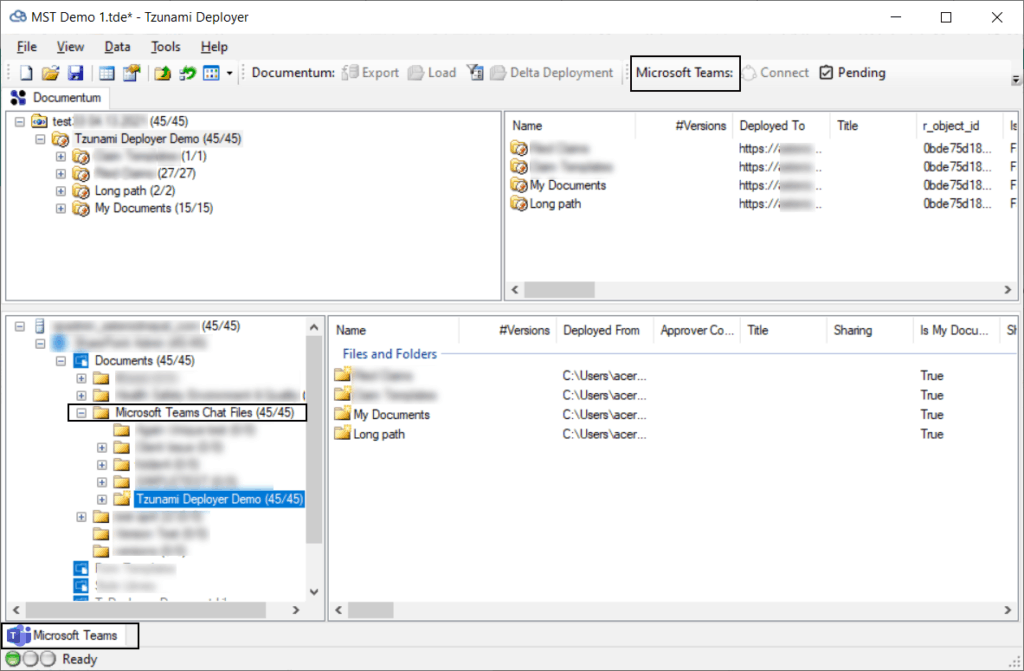Click the Files and Folders group header

click(x=390, y=354)
